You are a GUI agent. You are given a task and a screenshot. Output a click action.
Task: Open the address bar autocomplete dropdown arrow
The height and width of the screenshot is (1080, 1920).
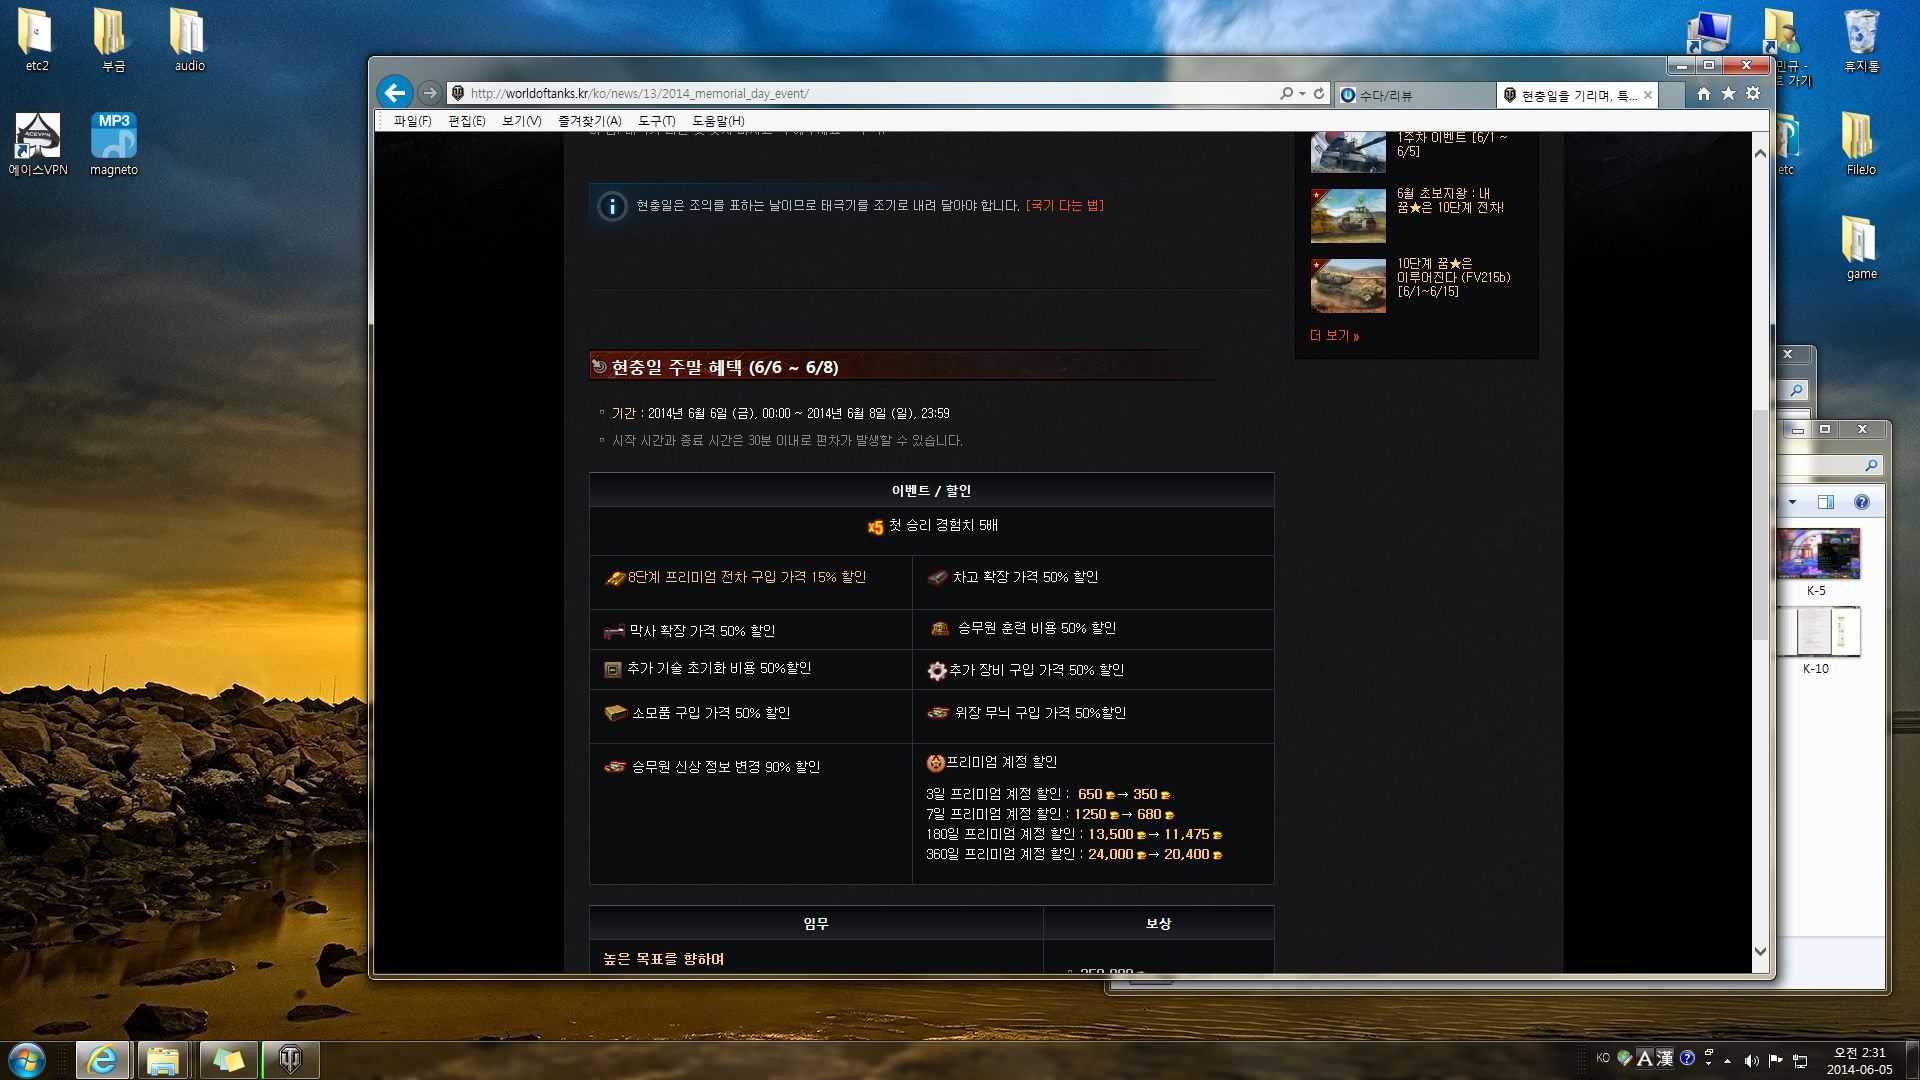tap(1302, 93)
